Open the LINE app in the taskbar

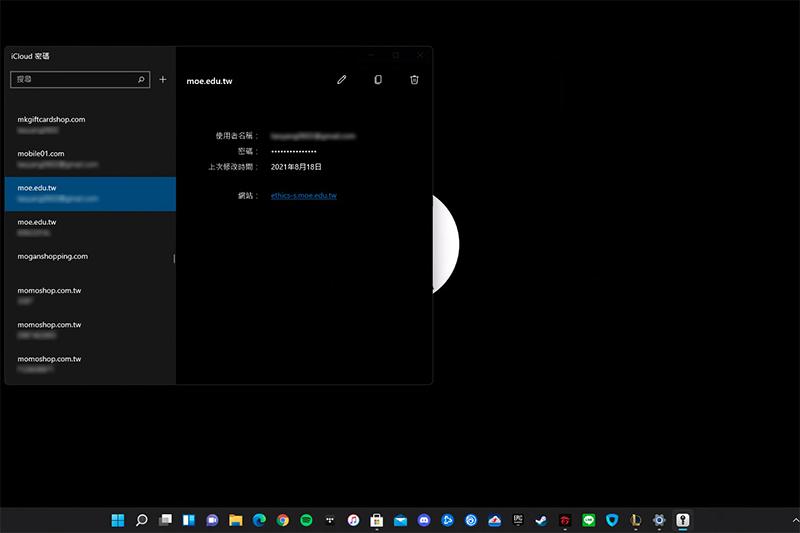[589, 520]
